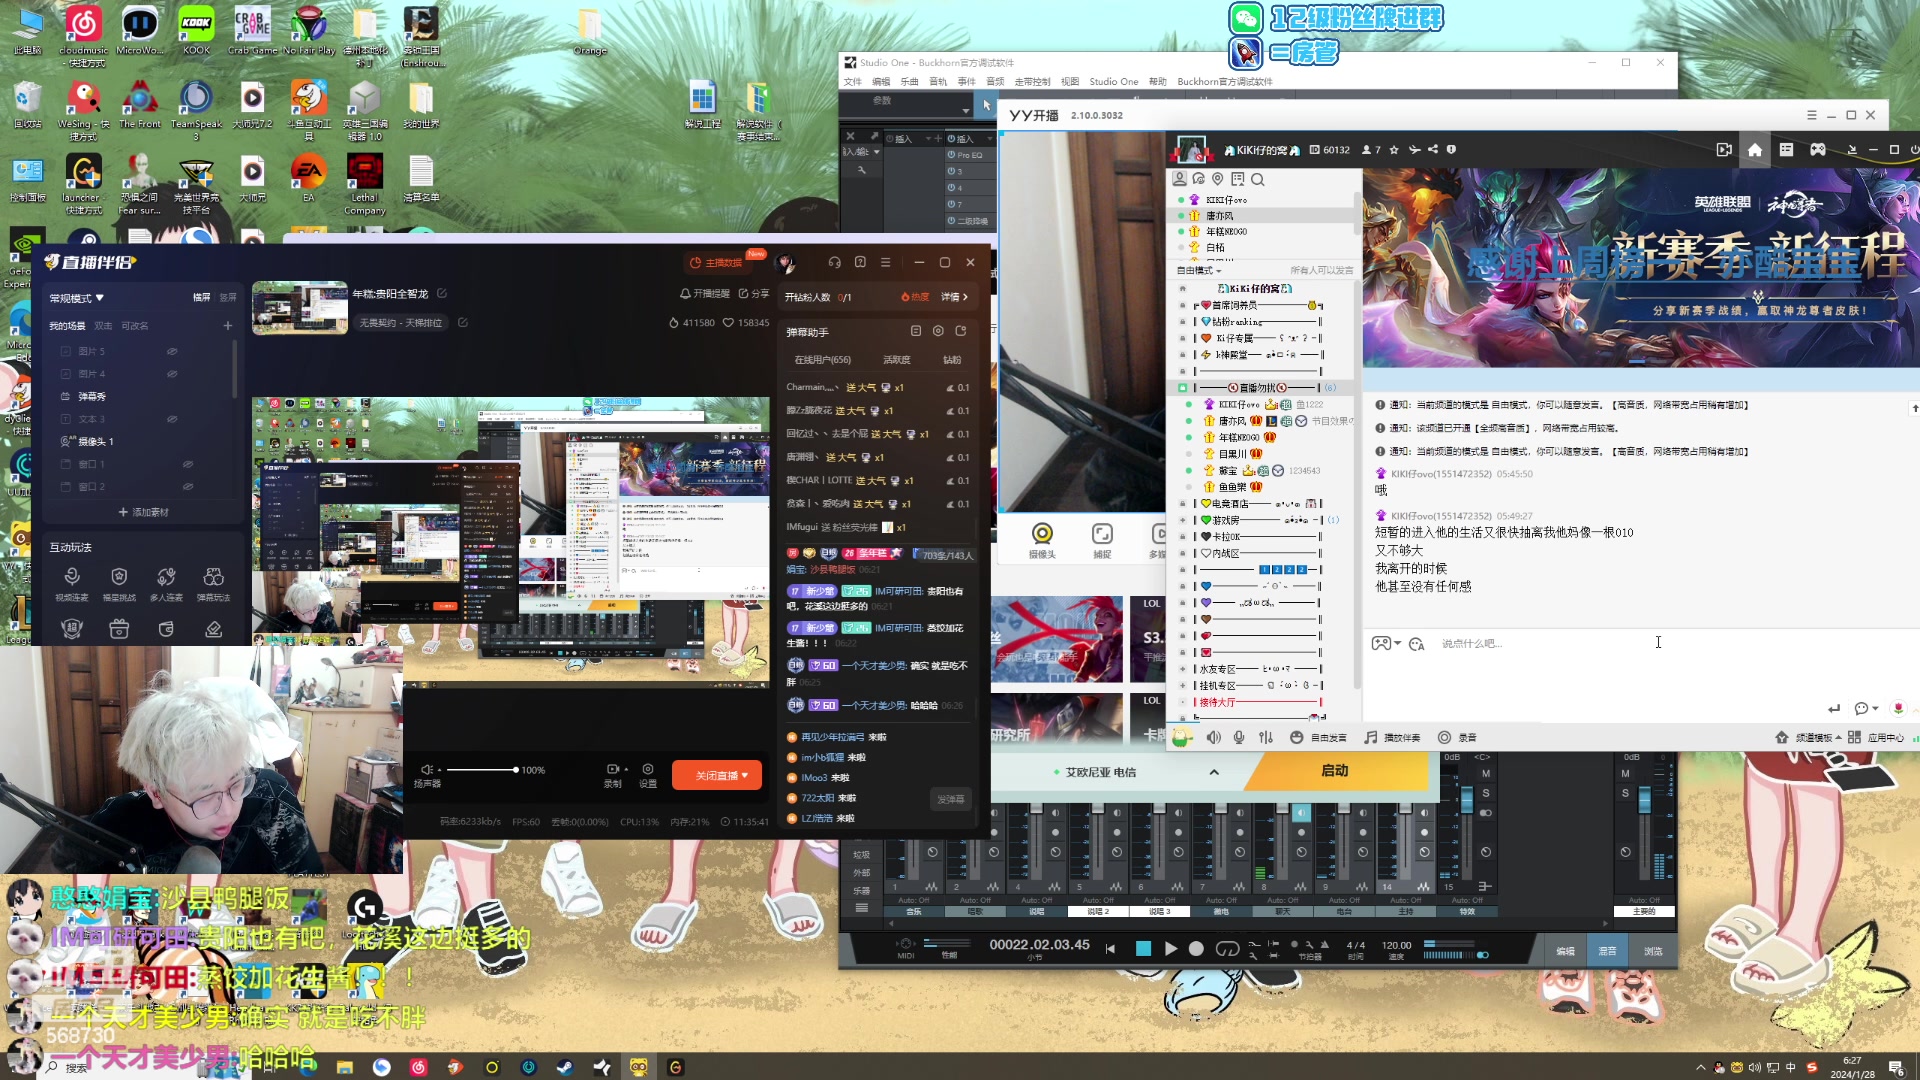Click the mixer sliders icon in YY bottom bar
The width and height of the screenshot is (1920, 1080).
coord(1266,737)
